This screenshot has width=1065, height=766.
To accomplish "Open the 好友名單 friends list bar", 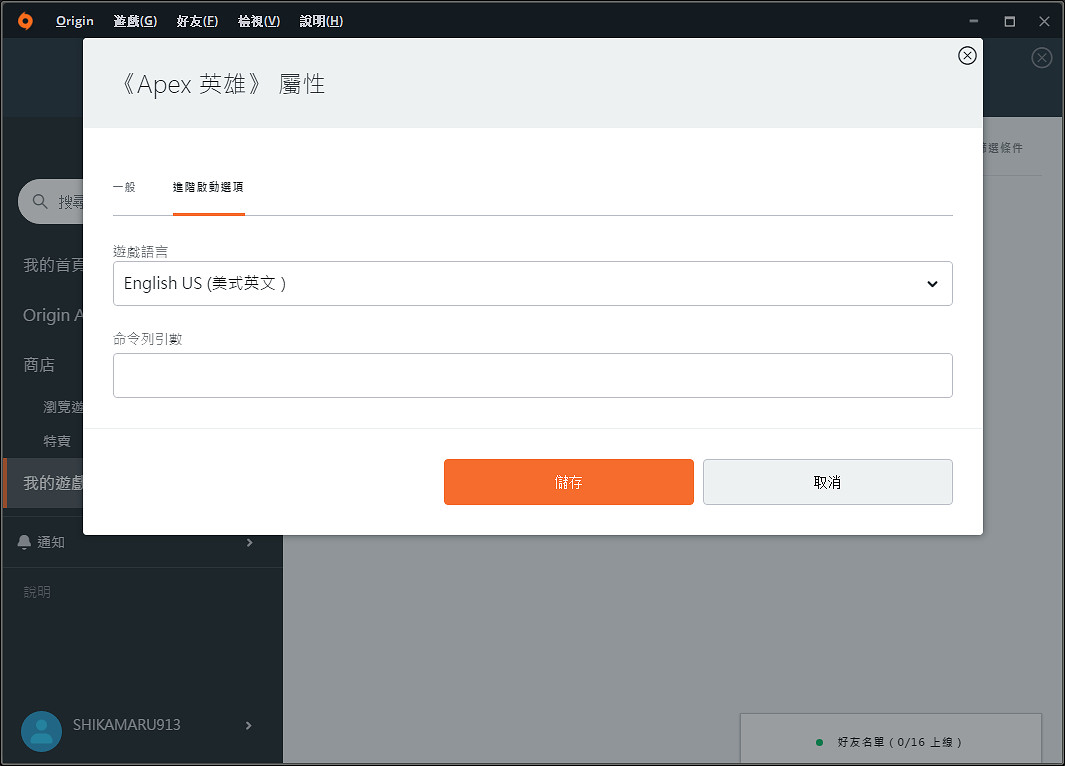I will pos(890,742).
